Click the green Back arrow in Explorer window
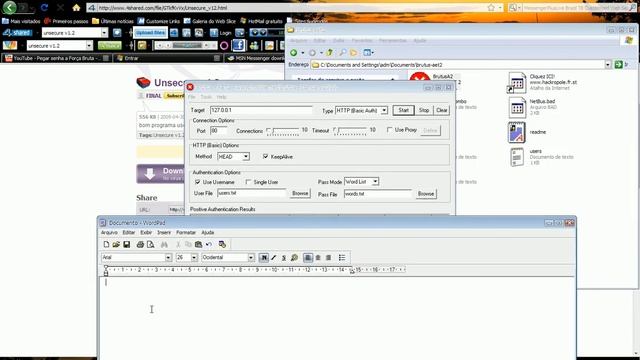This screenshot has width=640, height=360. [x=293, y=53]
